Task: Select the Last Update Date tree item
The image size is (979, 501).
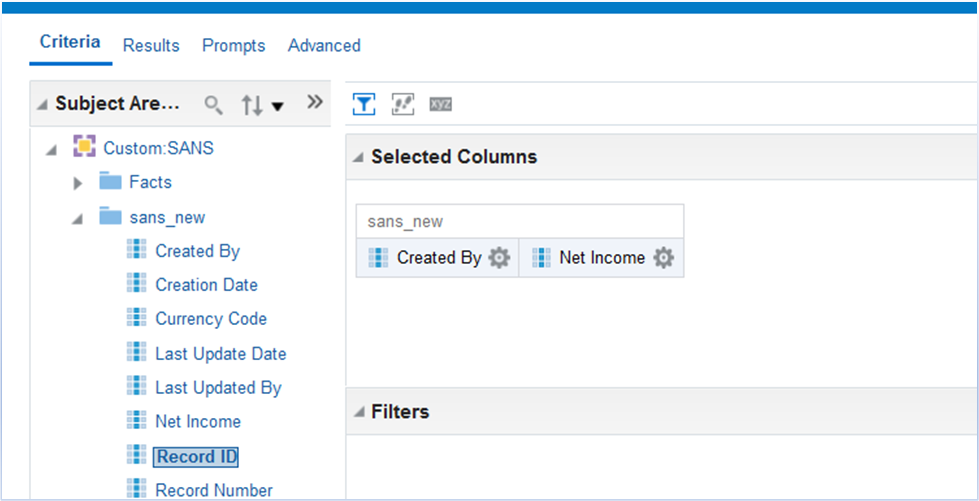Action: point(220,354)
